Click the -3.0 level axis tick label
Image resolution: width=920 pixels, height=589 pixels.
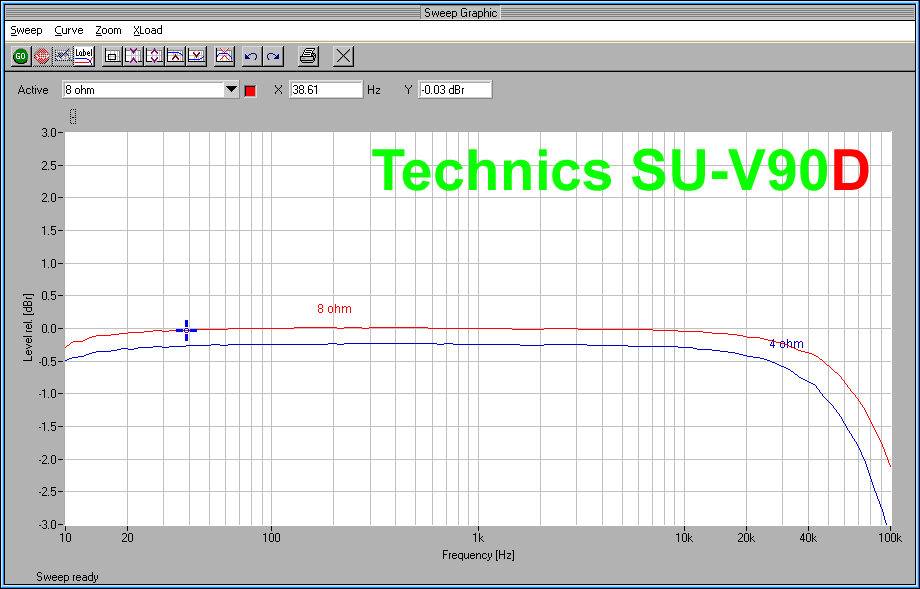48,524
